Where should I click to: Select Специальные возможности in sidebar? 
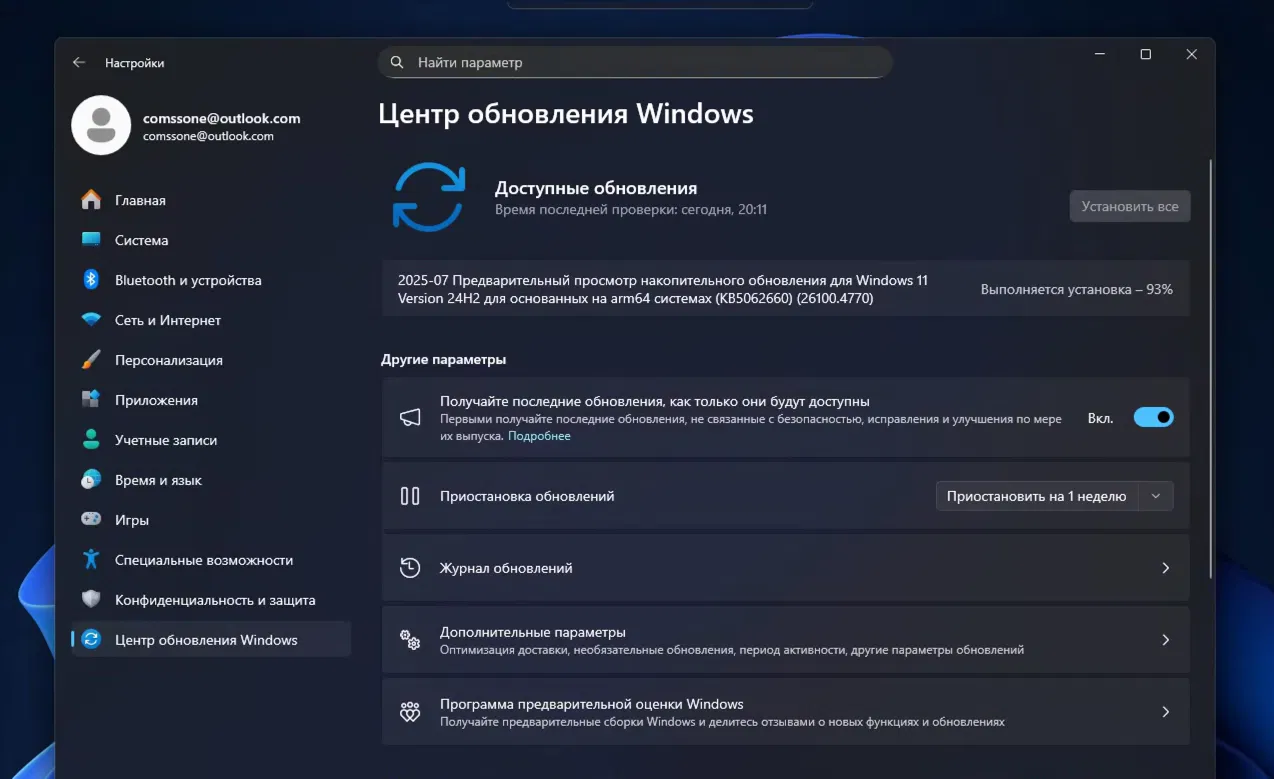coord(211,560)
